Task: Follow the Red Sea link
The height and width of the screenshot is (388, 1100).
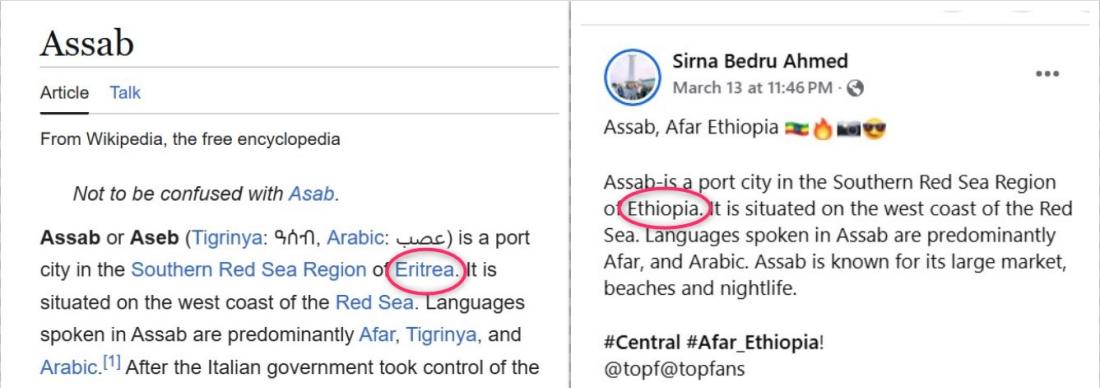Action: (374, 302)
